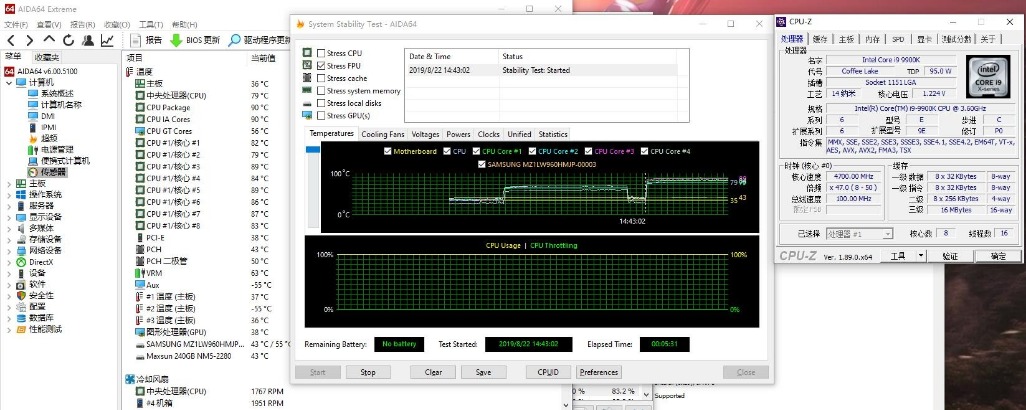Open CPU-Z 内存 memory tab
Screen dimensions: 1026x410
pos(872,39)
